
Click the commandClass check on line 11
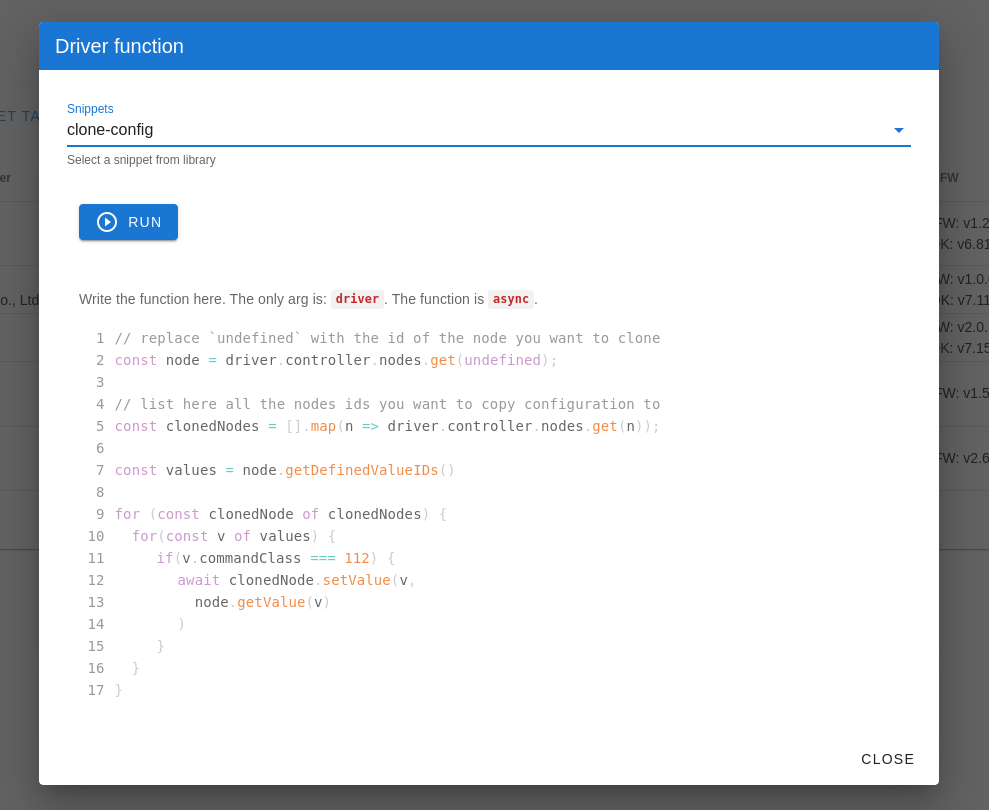point(249,558)
